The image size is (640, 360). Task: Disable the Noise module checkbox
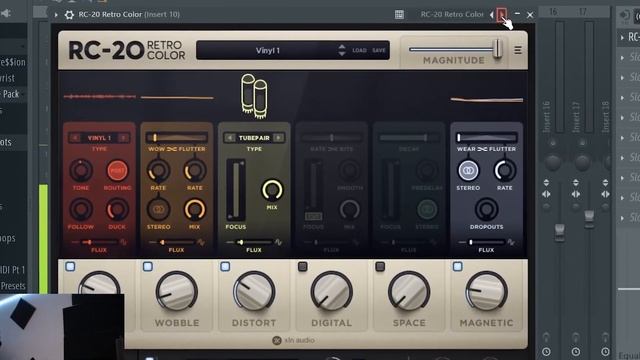pos(70,267)
